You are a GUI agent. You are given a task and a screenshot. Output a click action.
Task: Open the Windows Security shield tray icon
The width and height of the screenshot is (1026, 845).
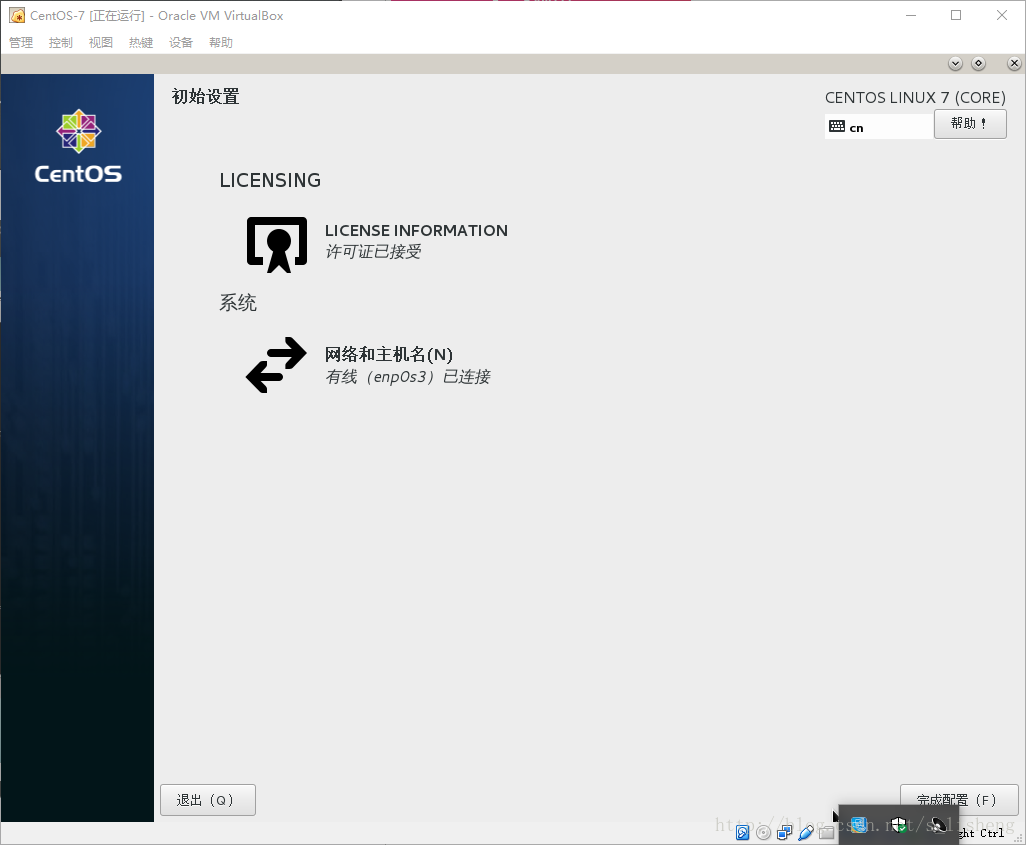(898, 825)
